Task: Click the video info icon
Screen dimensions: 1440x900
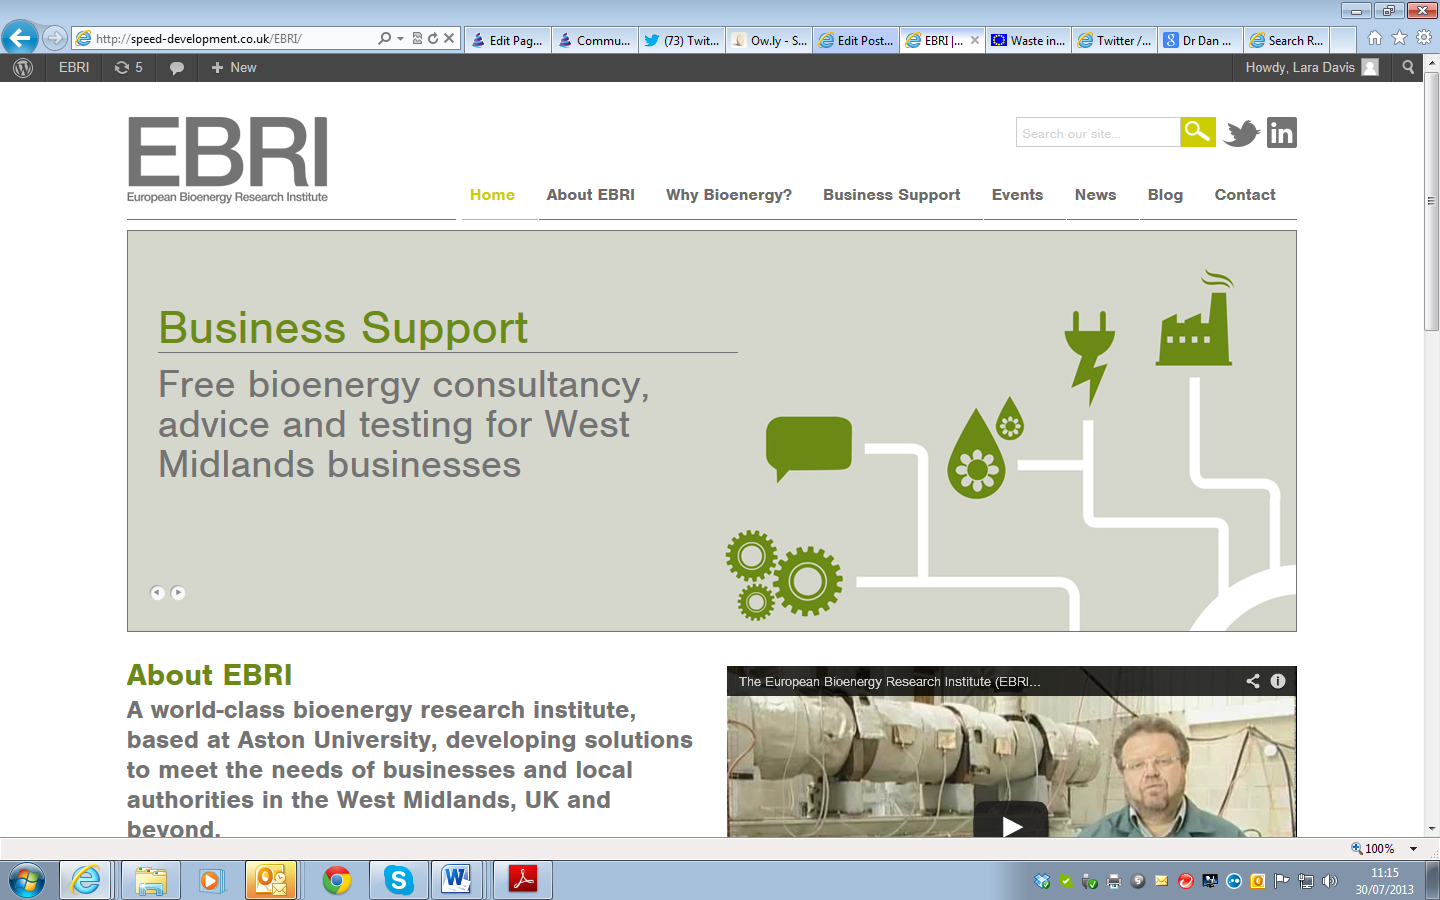Action: click(1278, 681)
